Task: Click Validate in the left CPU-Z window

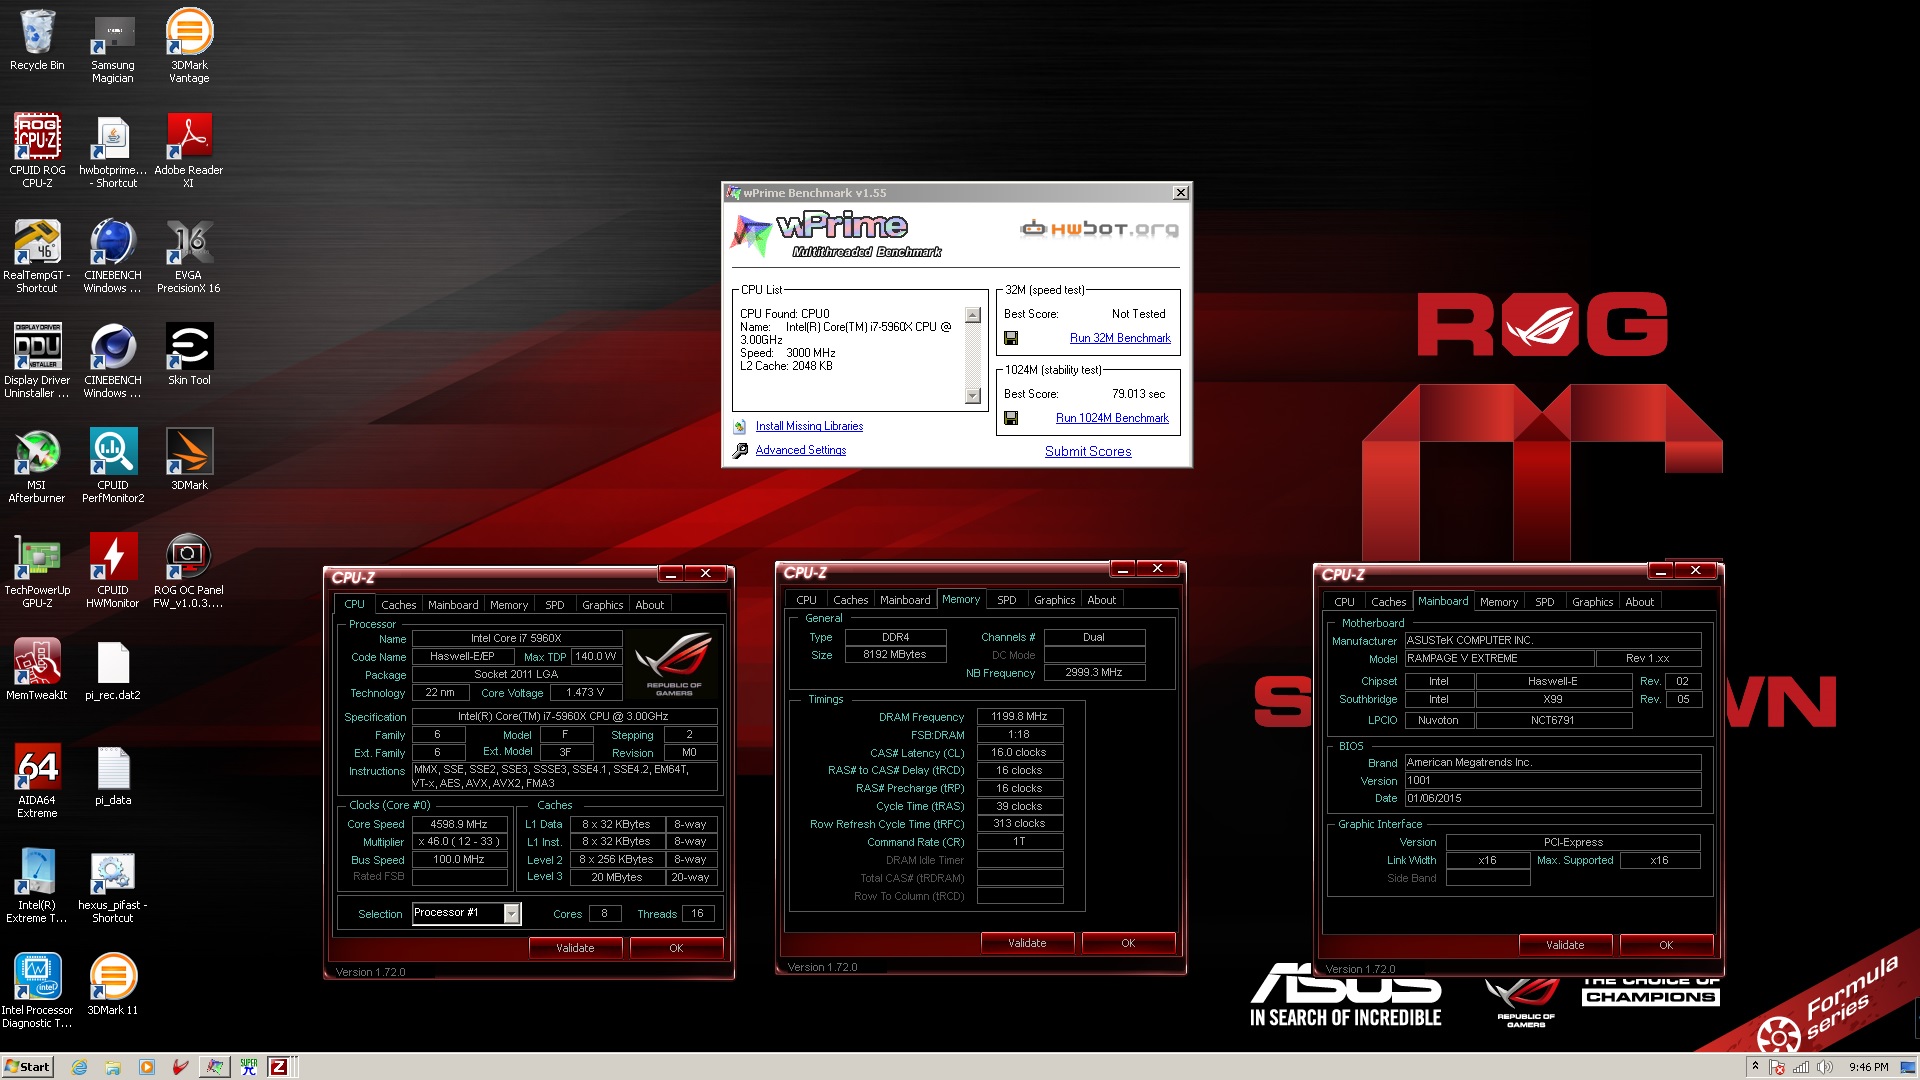Action: click(x=575, y=948)
